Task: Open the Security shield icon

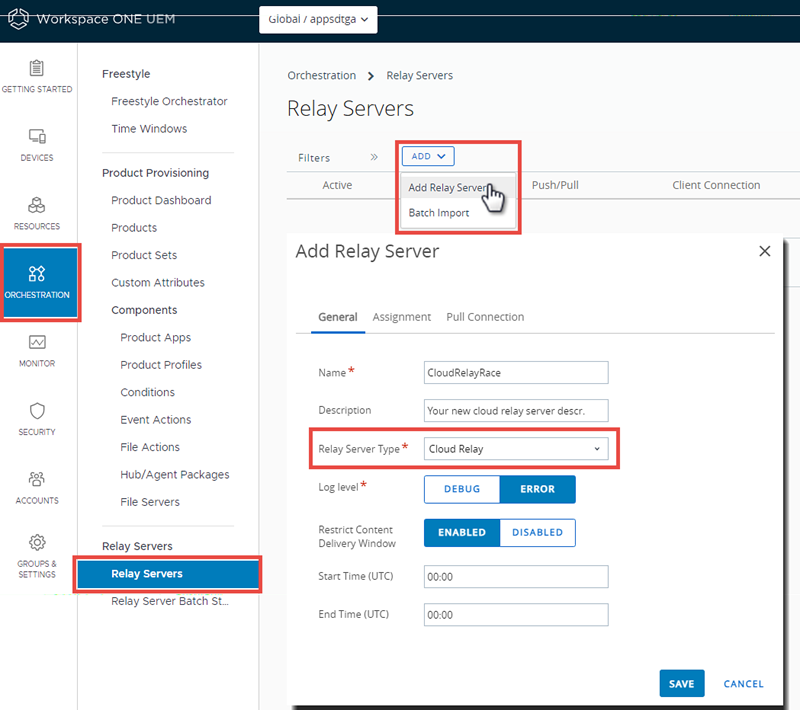Action: [37, 411]
